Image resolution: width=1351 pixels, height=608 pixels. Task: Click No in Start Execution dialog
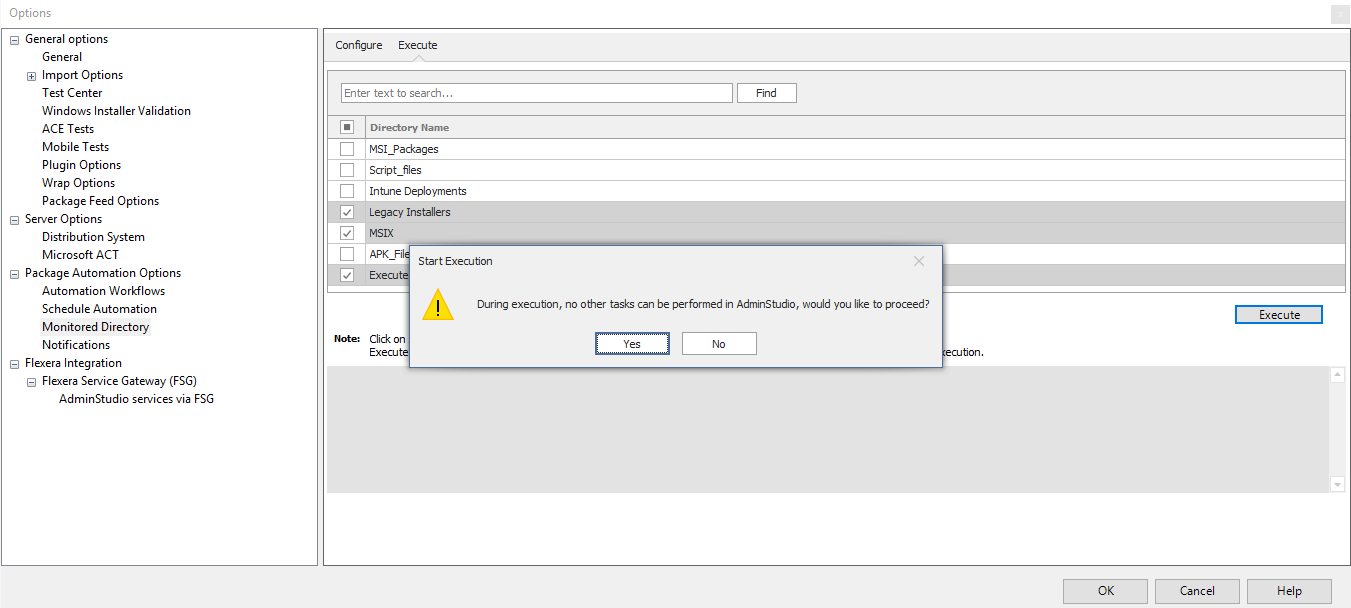(x=718, y=344)
